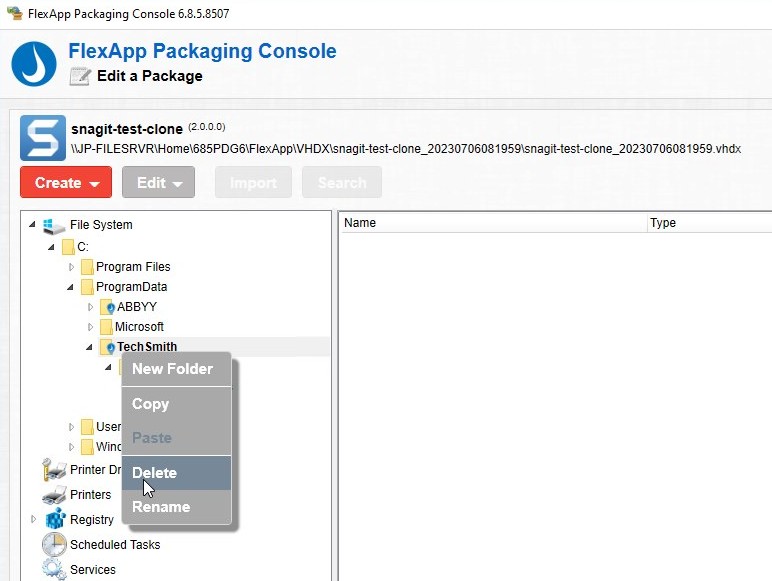
Task: Select the File System drive icon
Action: coord(53,226)
